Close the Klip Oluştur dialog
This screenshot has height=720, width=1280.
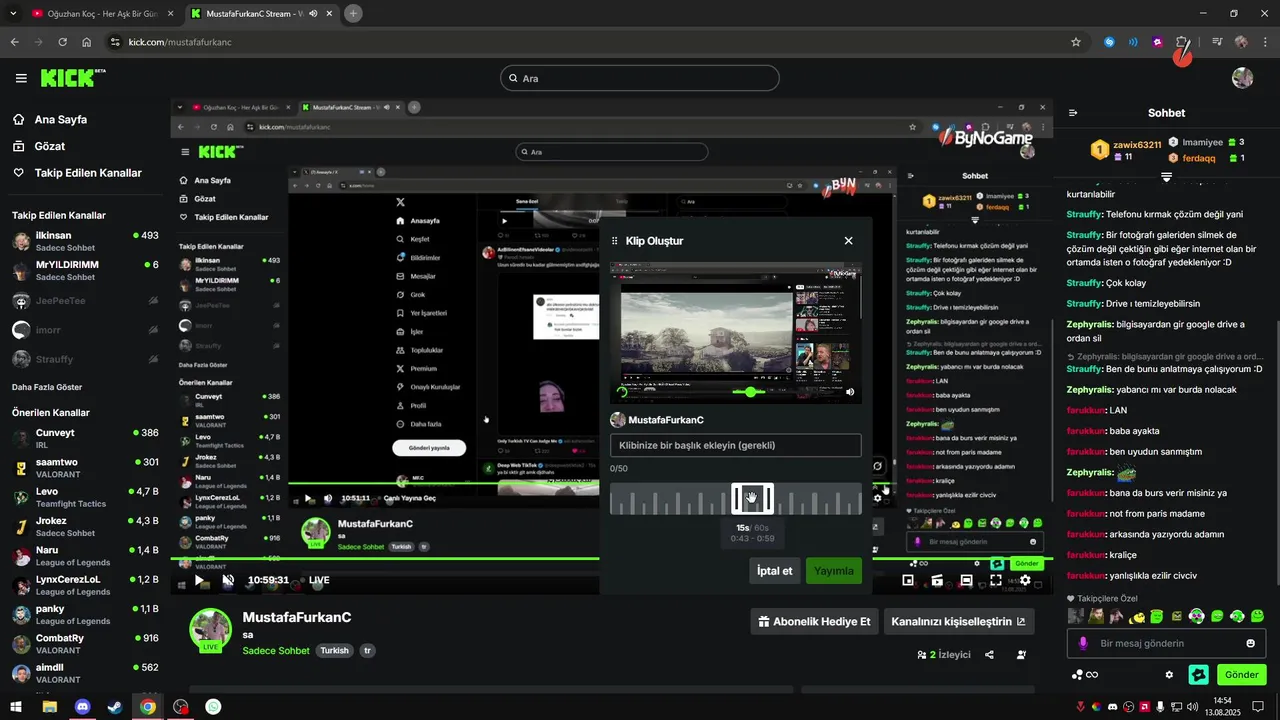pos(848,241)
